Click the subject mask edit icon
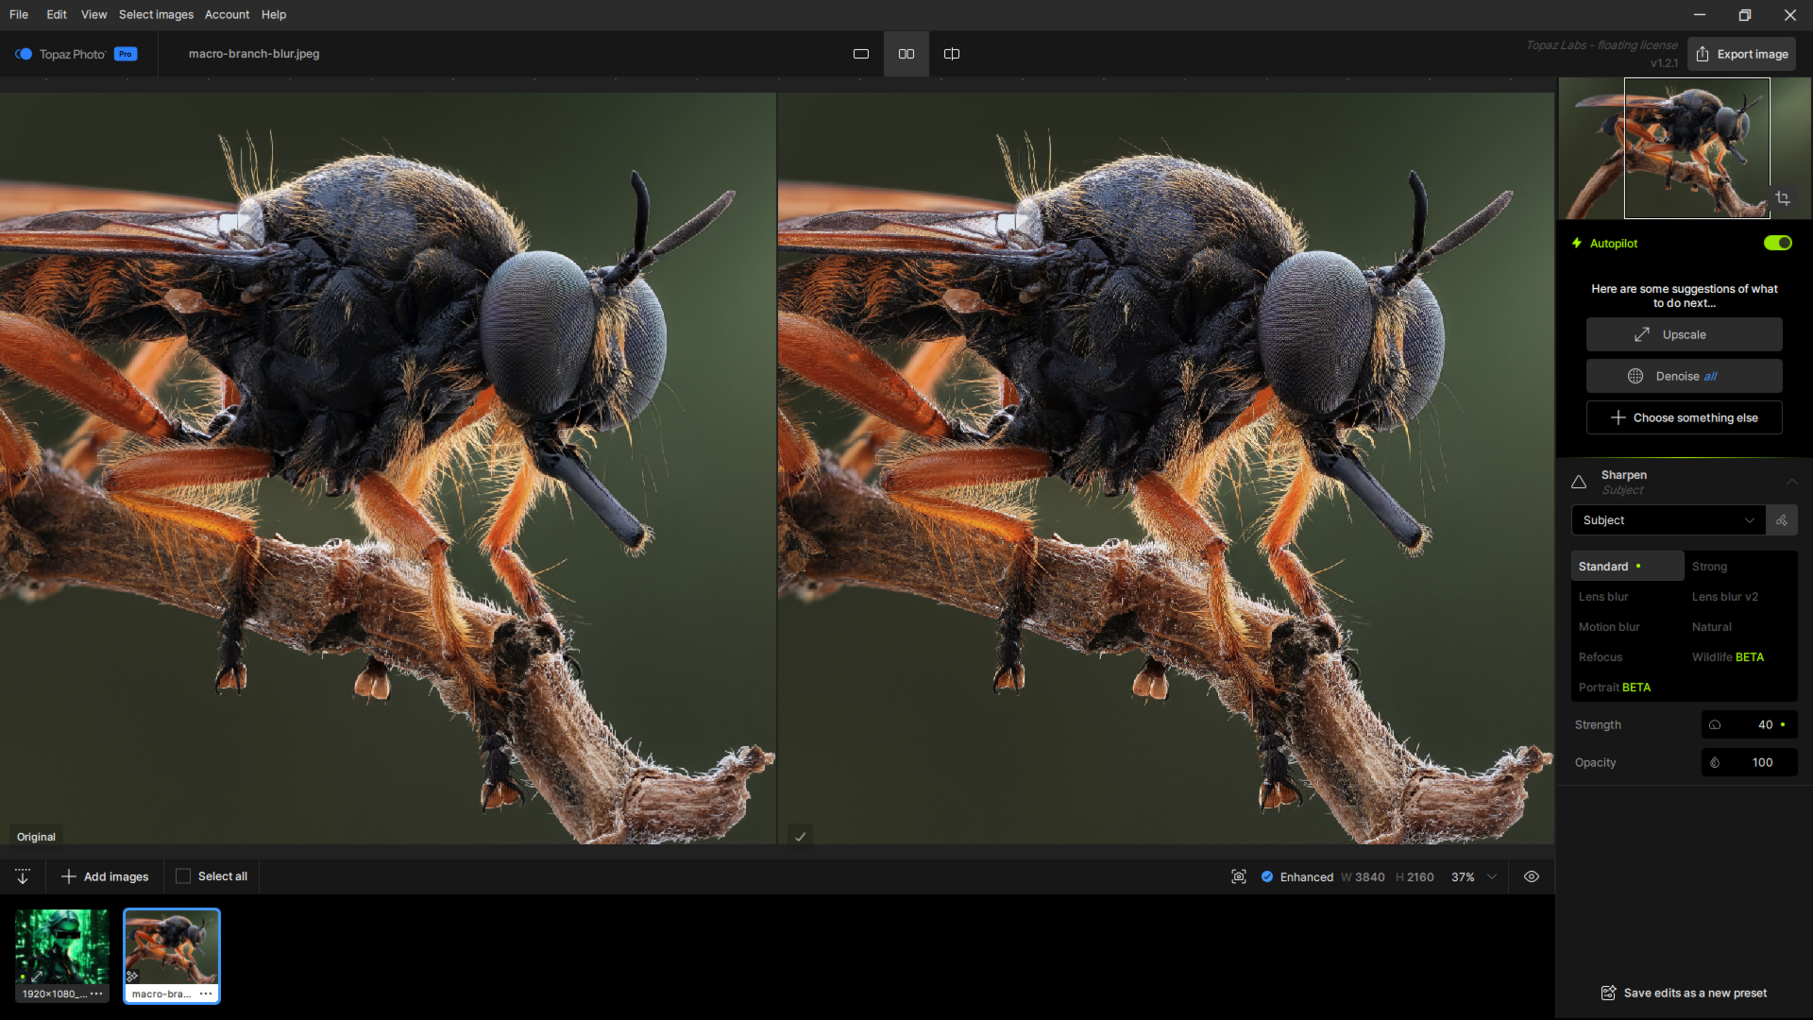 coord(1781,520)
